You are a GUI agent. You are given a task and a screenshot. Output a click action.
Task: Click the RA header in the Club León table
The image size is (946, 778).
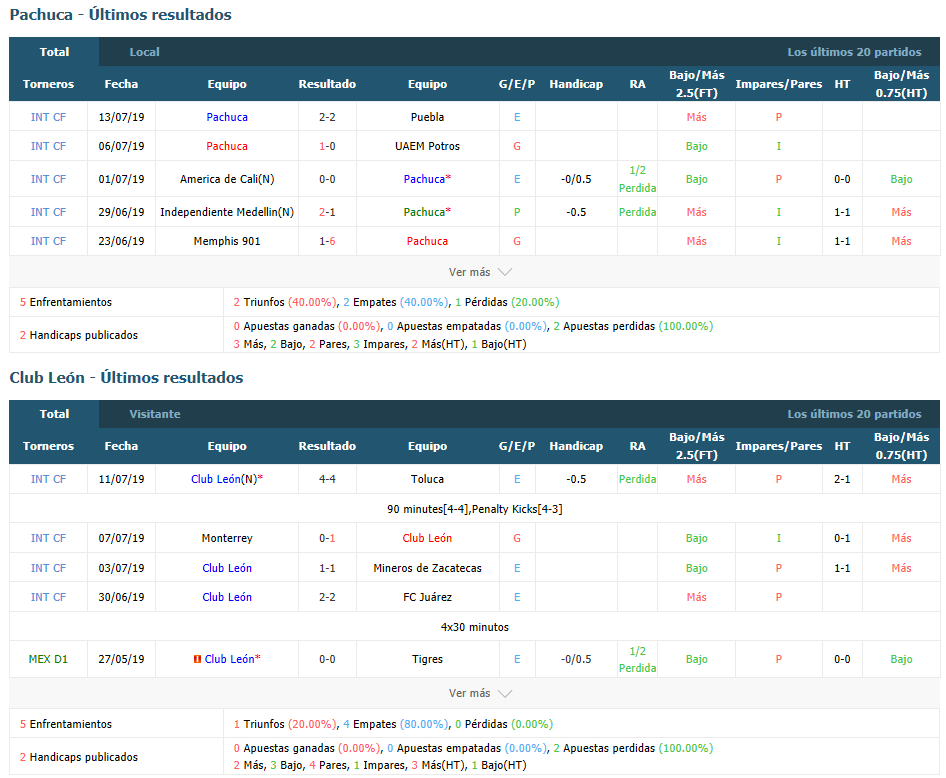[x=638, y=446]
